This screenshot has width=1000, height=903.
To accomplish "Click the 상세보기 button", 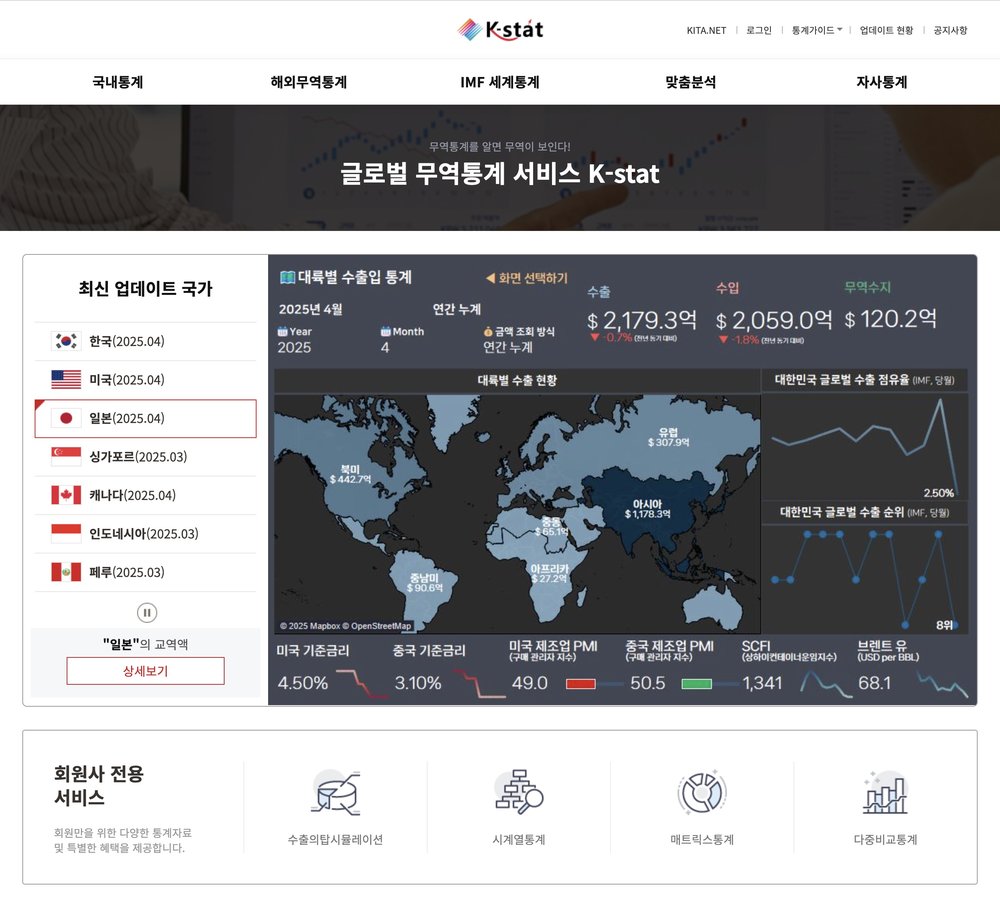I will pyautogui.click(x=145, y=671).
